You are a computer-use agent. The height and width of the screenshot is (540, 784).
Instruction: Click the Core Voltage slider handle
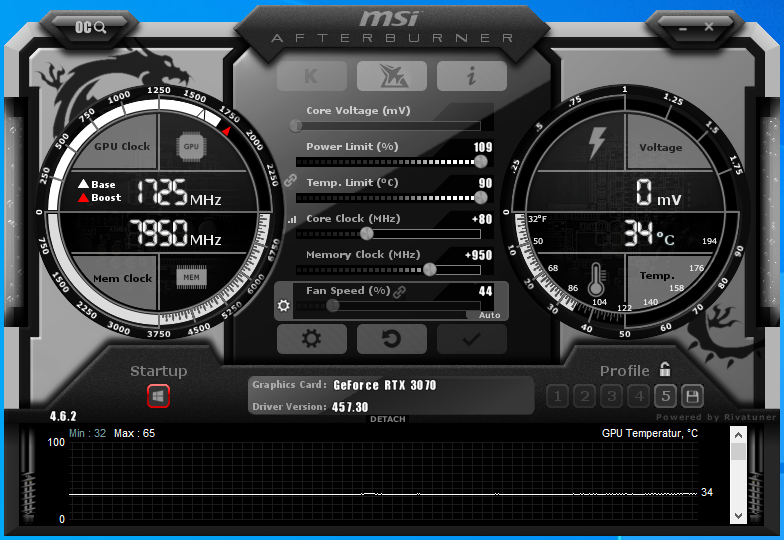tap(296, 125)
